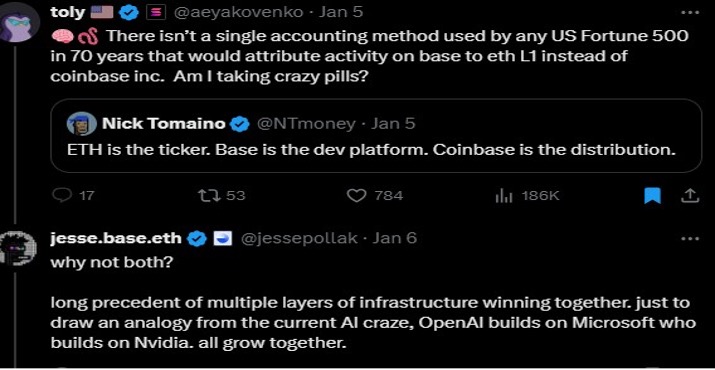Viewport: 715px width, 370px height.
Task: Click toly's verified blue badge
Action: (129, 12)
